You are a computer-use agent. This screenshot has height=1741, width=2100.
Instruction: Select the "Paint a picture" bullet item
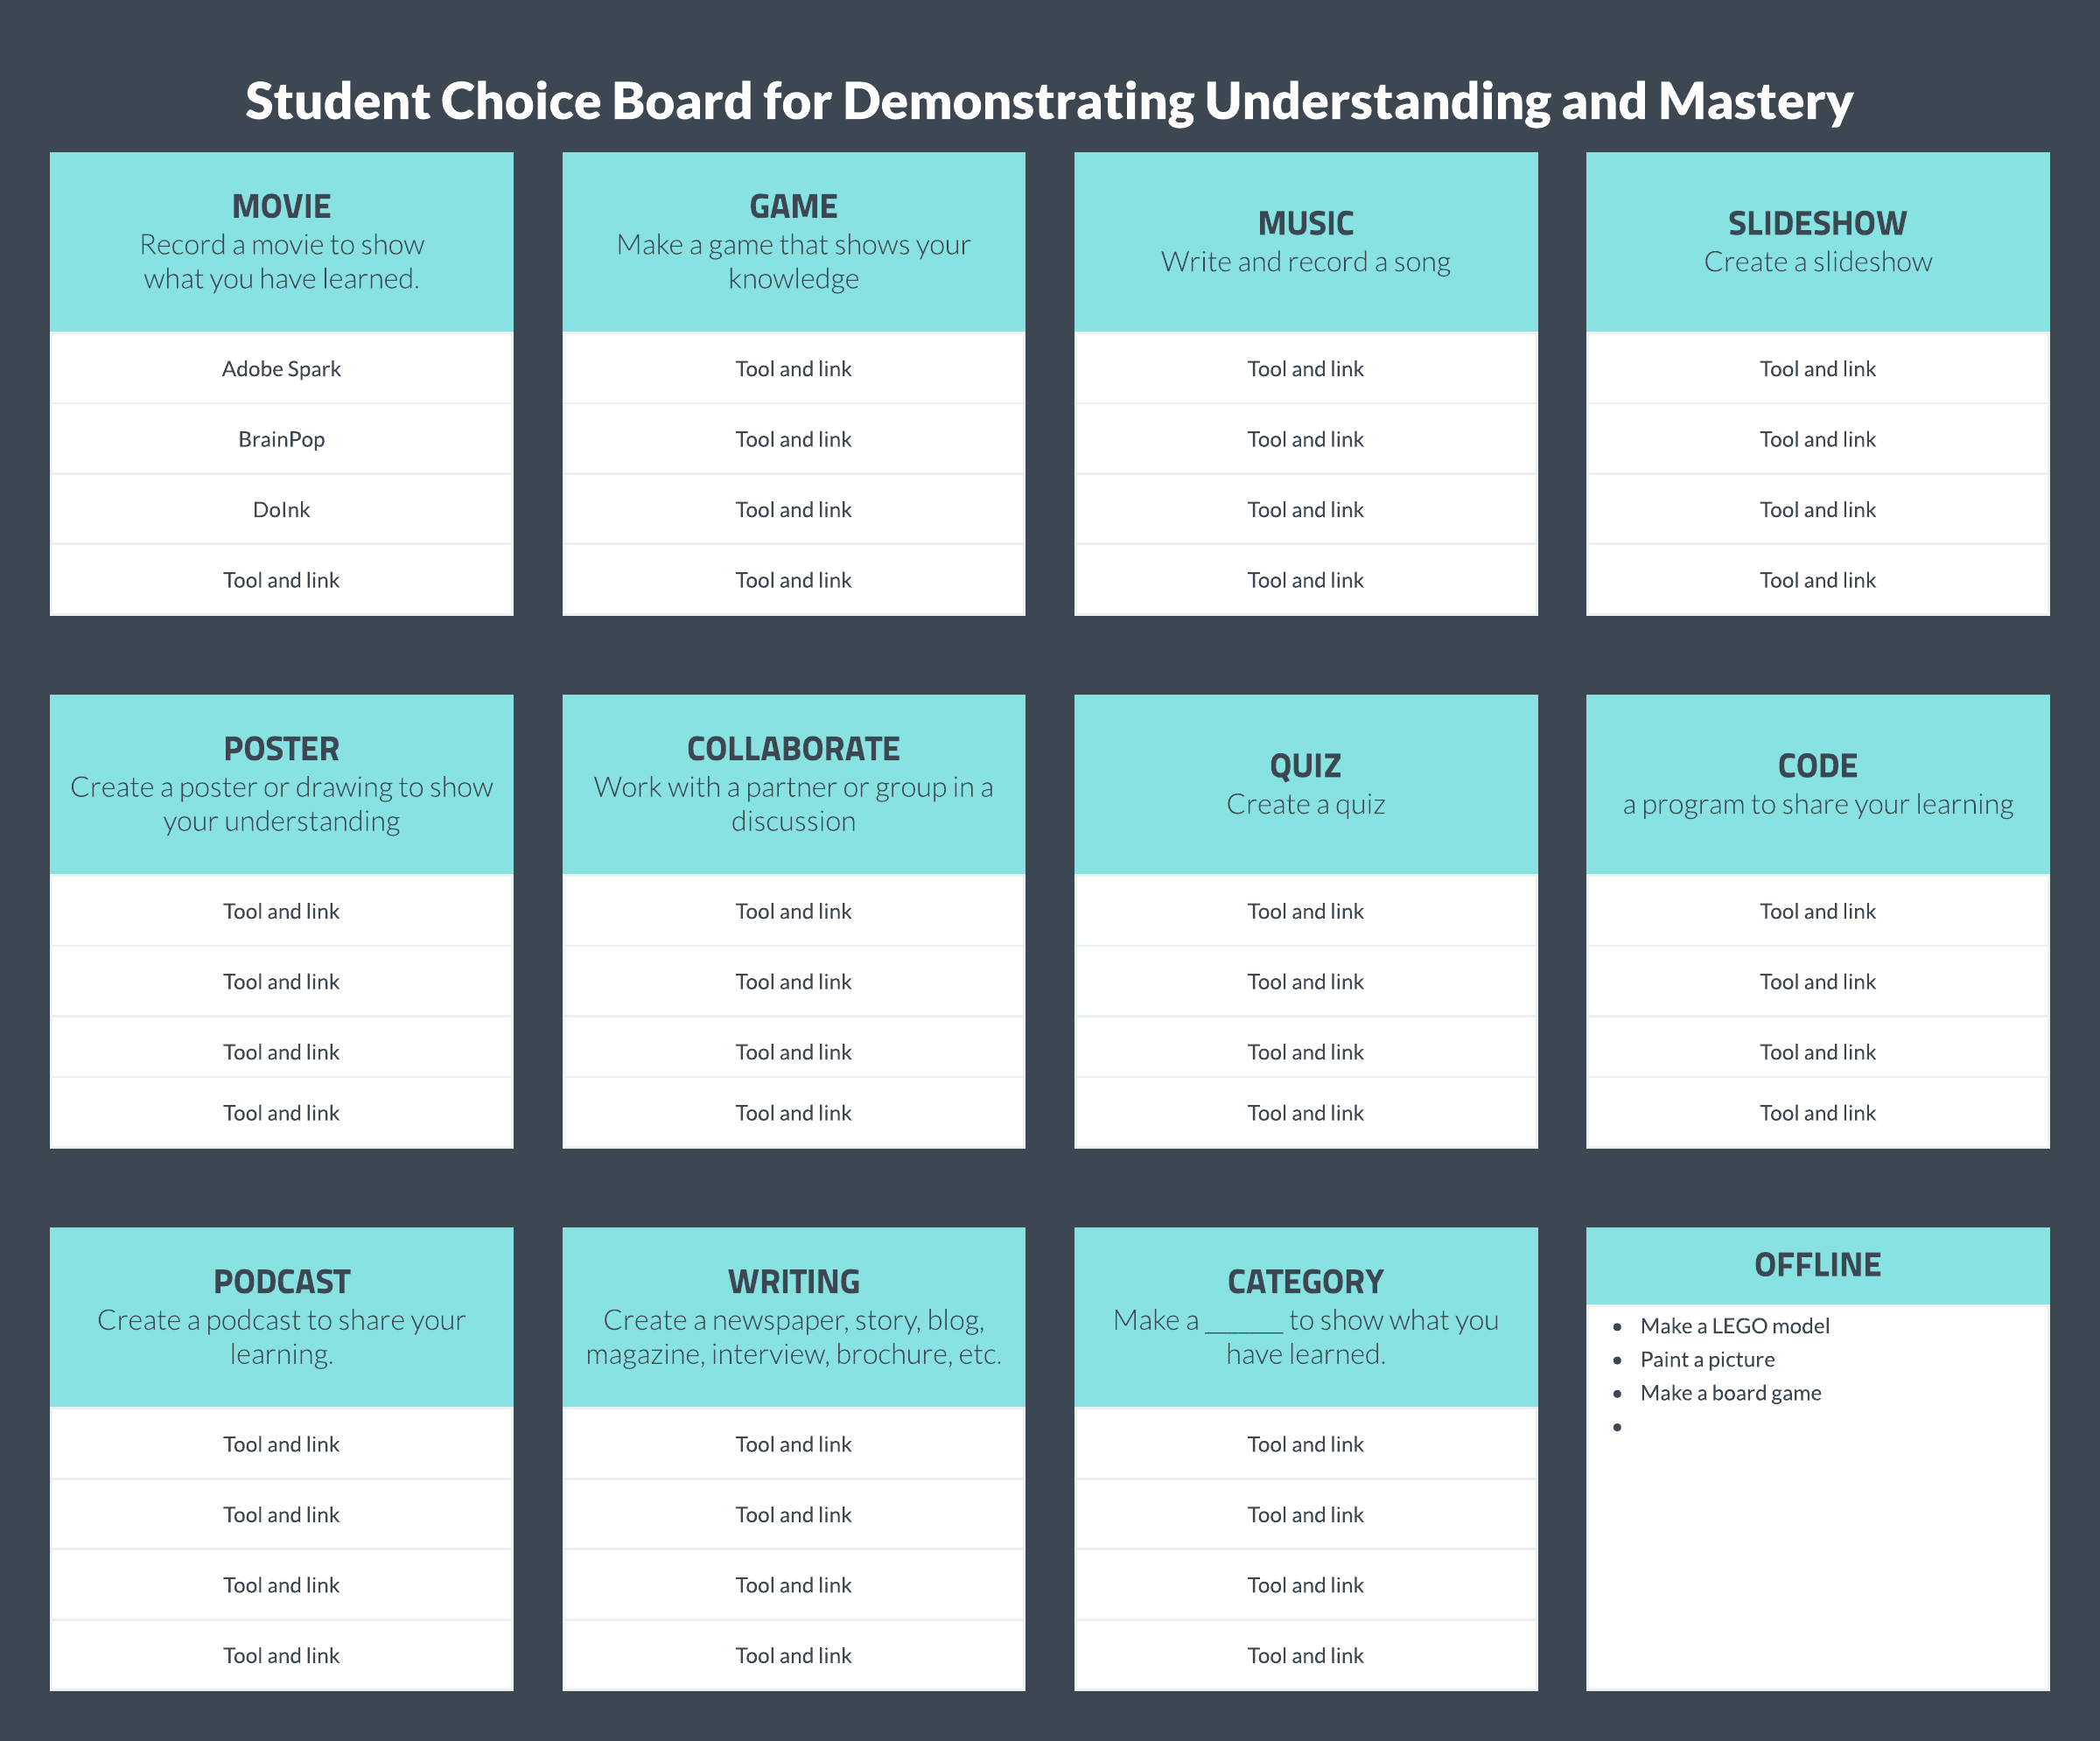1707,1360
